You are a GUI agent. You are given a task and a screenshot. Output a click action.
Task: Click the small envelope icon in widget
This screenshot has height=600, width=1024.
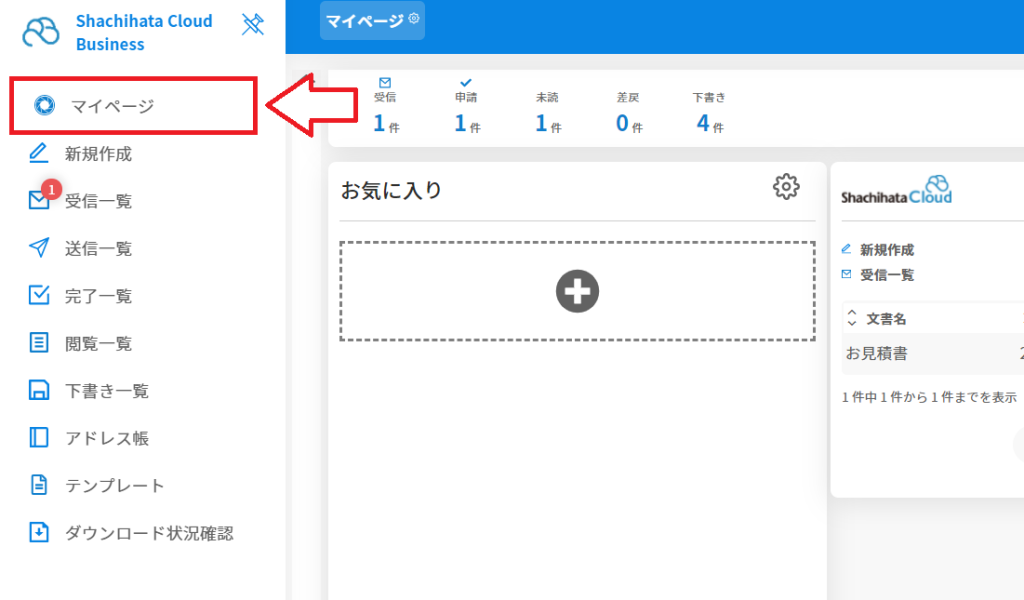tap(846, 274)
